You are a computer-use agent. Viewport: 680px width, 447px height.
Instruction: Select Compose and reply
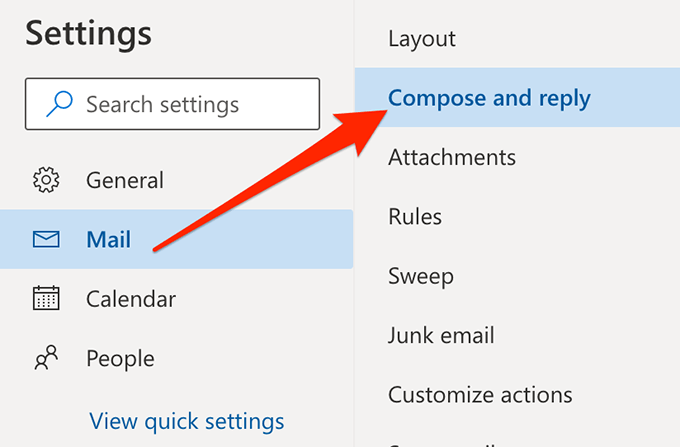pos(489,98)
